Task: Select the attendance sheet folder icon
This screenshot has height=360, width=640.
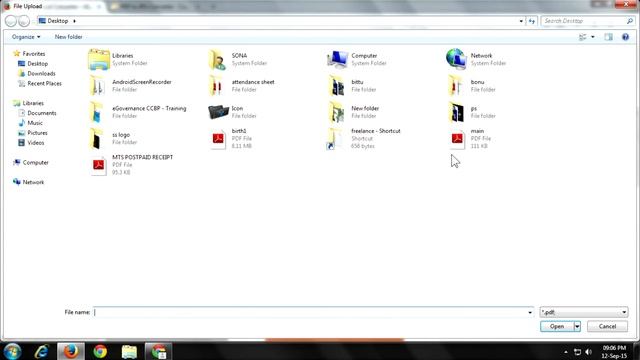Action: click(217, 86)
